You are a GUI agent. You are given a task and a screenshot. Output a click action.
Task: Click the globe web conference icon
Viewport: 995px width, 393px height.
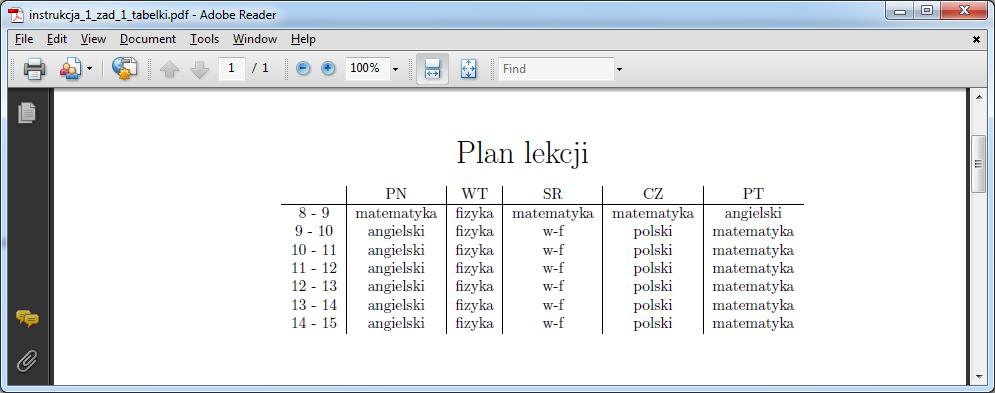click(x=124, y=69)
